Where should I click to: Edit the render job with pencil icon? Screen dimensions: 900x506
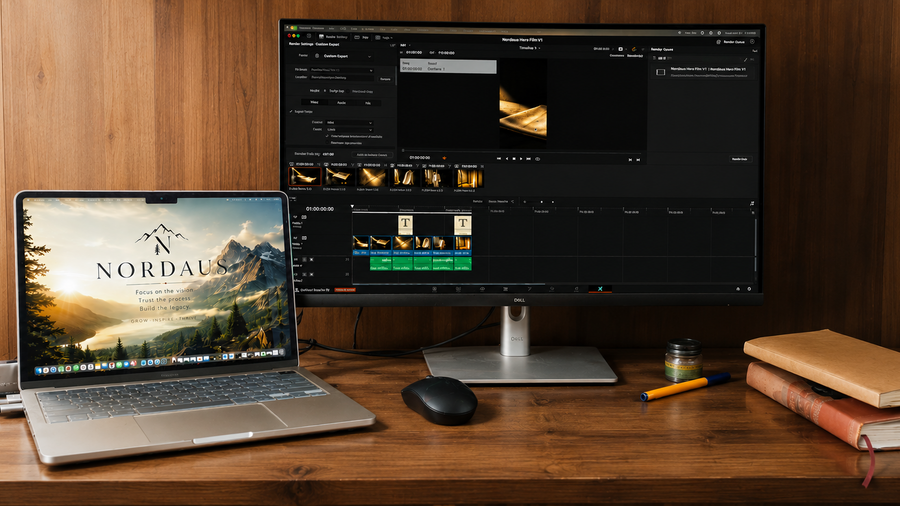pyautogui.click(x=745, y=60)
